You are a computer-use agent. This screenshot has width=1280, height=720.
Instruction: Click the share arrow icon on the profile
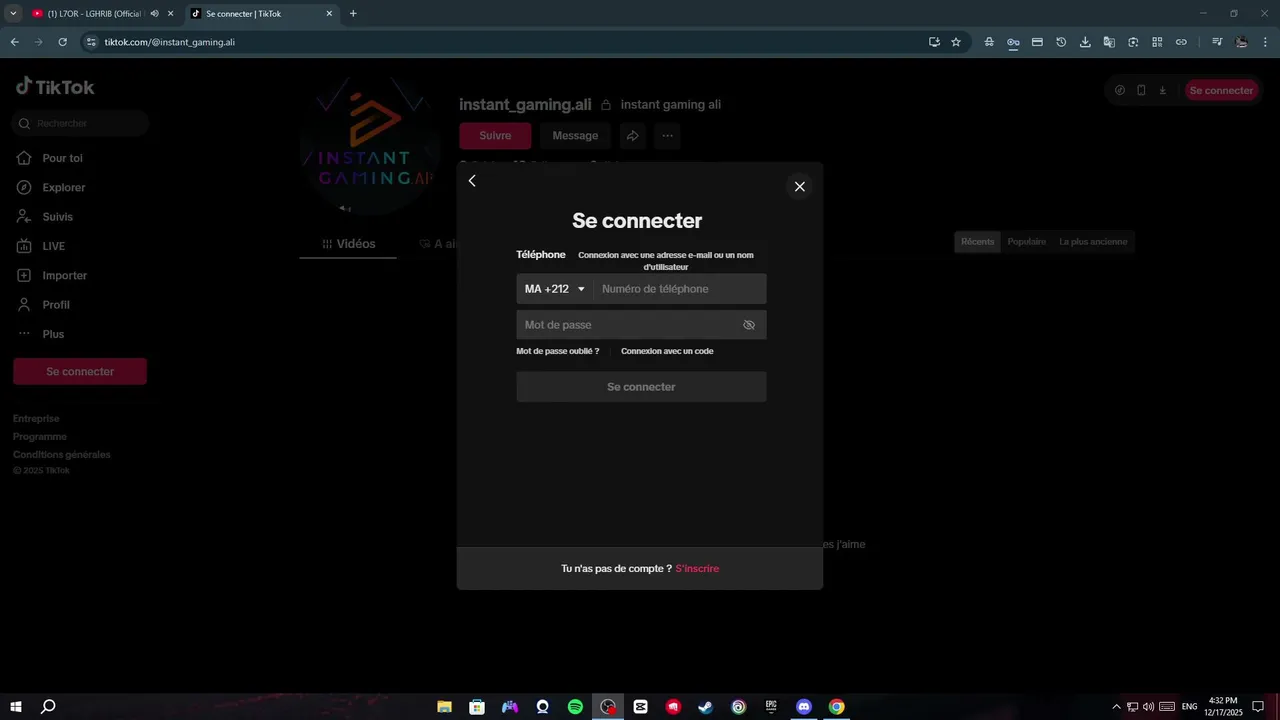(632, 136)
